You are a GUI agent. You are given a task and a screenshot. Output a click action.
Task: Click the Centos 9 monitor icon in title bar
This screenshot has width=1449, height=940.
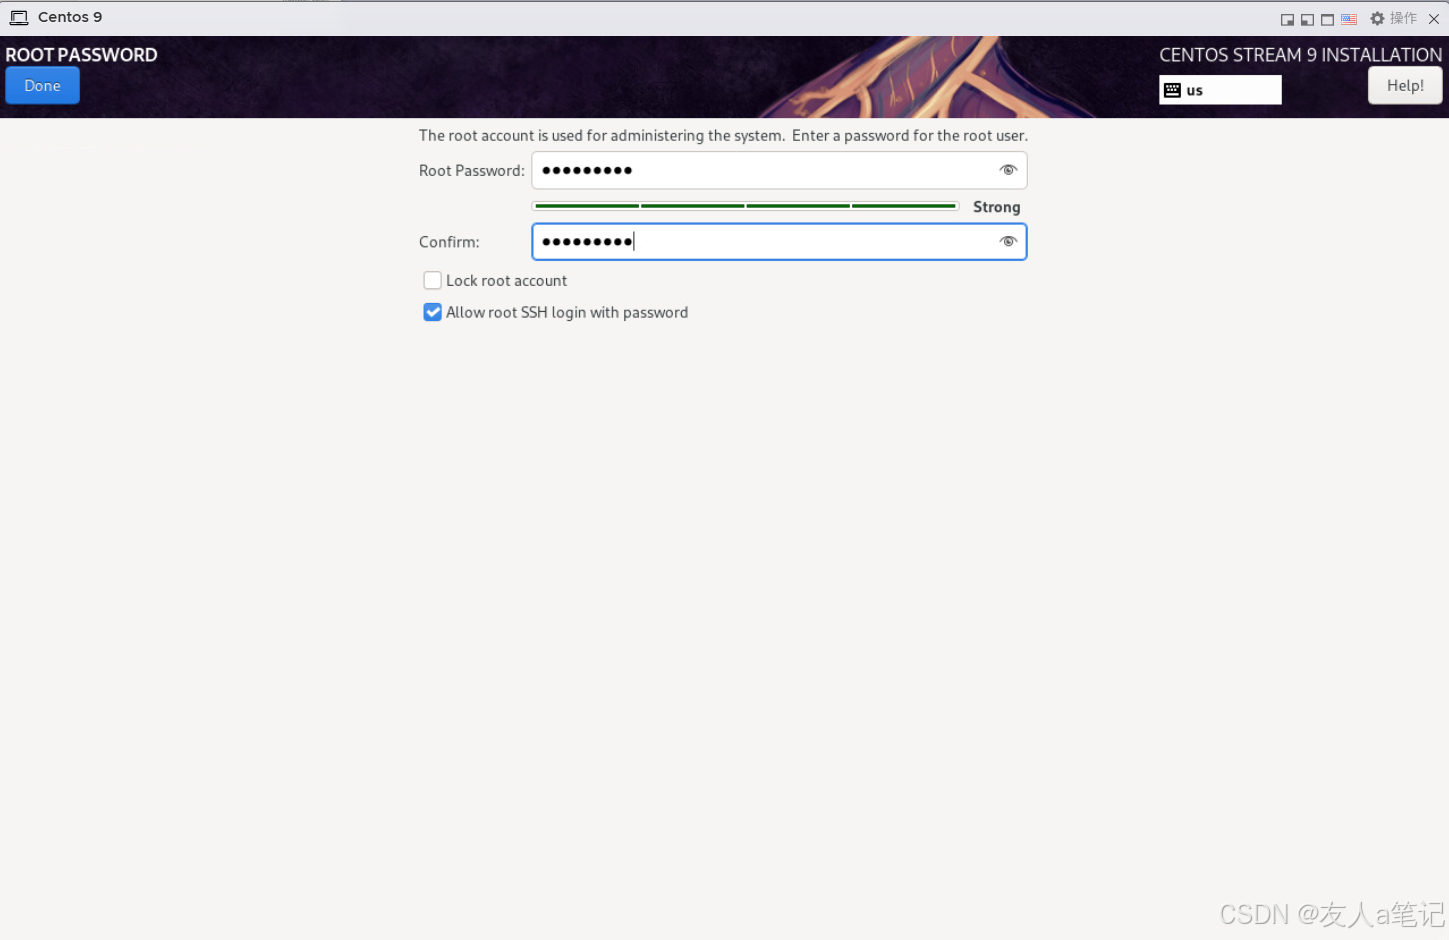[x=19, y=18]
